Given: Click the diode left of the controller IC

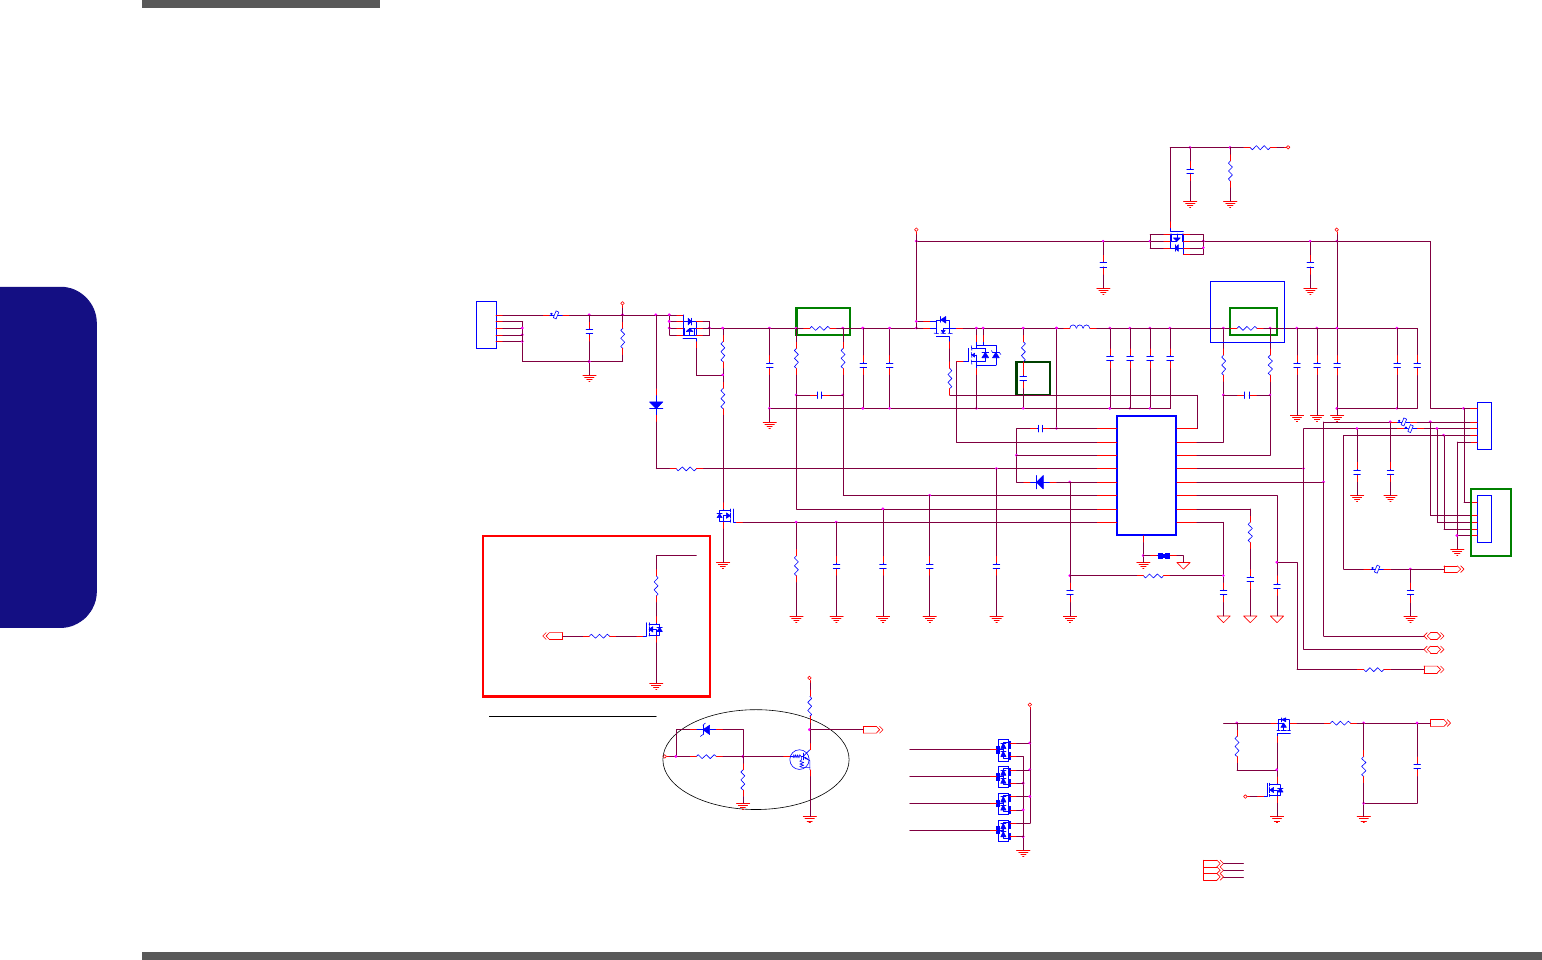Looking at the screenshot, I should coord(1039,482).
